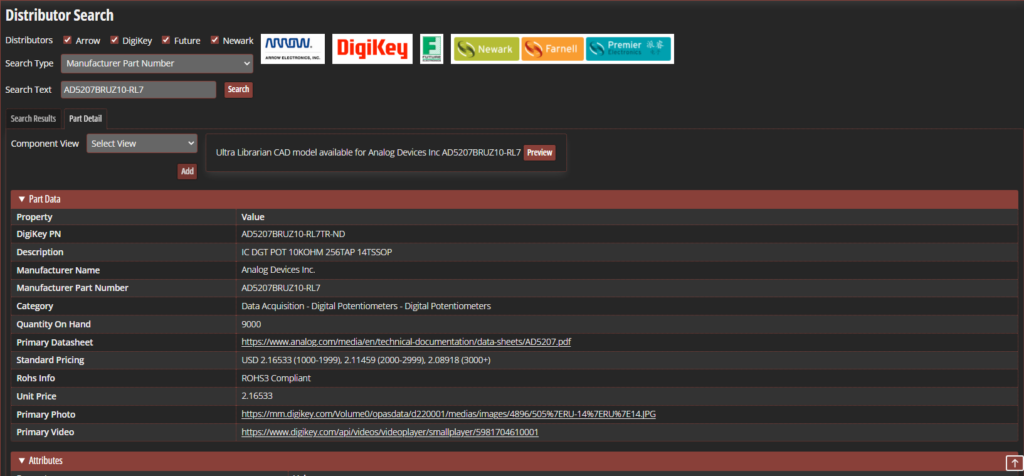Open the Component View dropdown
The width and height of the screenshot is (1024, 476).
click(x=142, y=144)
